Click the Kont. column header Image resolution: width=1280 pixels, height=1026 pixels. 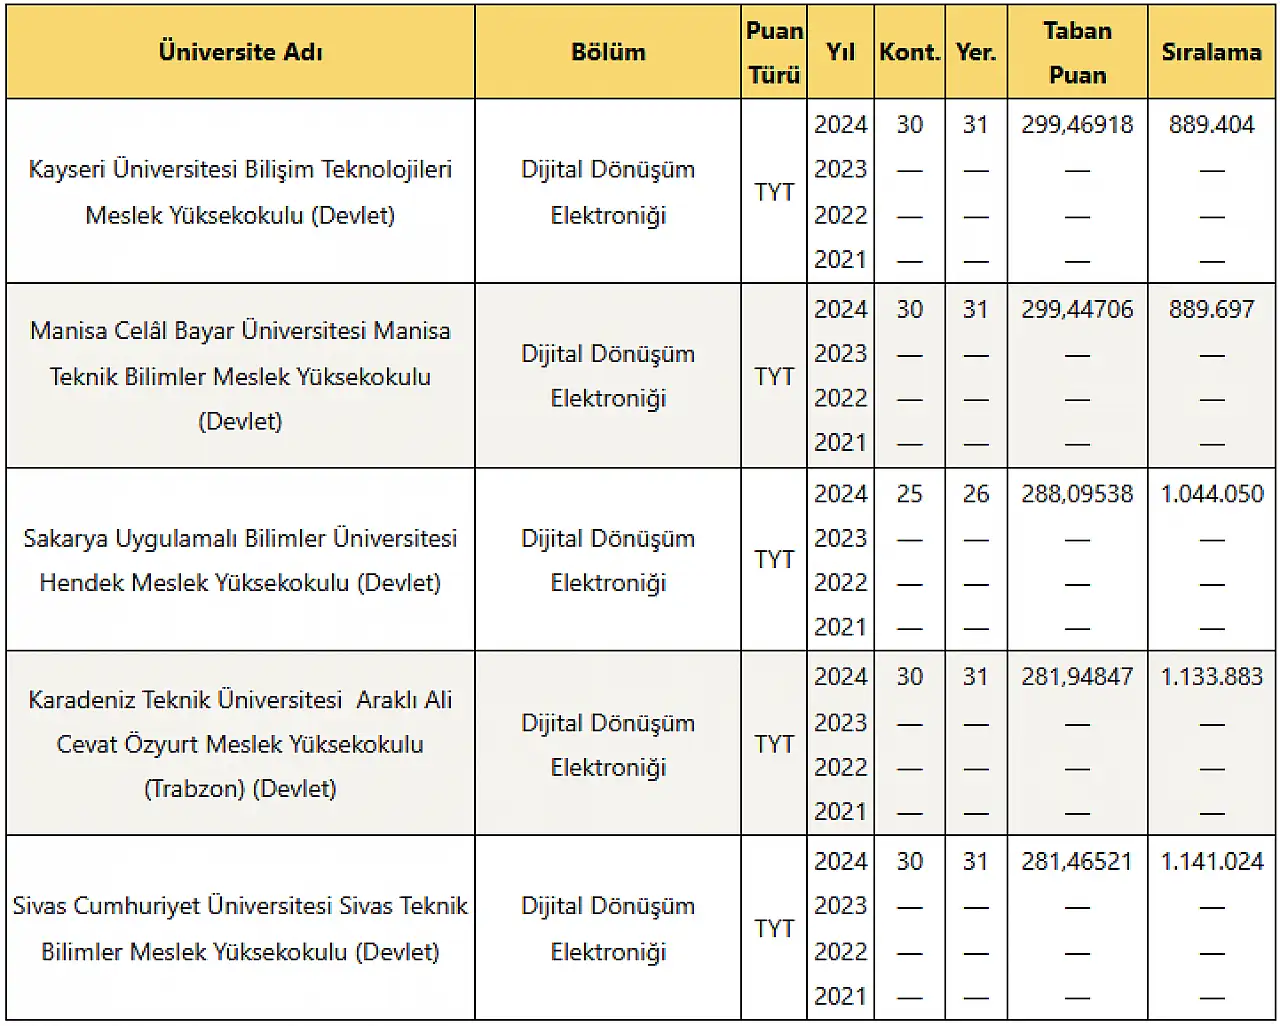point(909,52)
